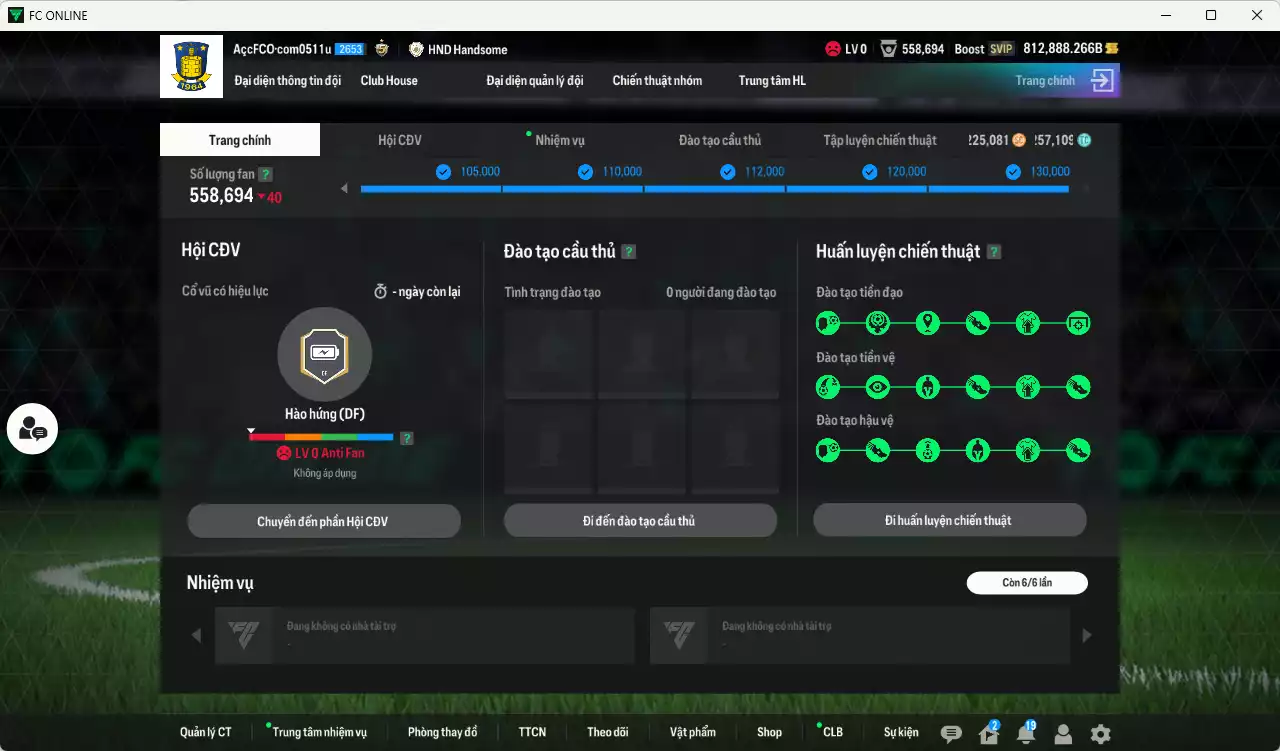The height and width of the screenshot is (751, 1280).
Task: Open notifications bell with badge 19
Action: (x=1025, y=734)
